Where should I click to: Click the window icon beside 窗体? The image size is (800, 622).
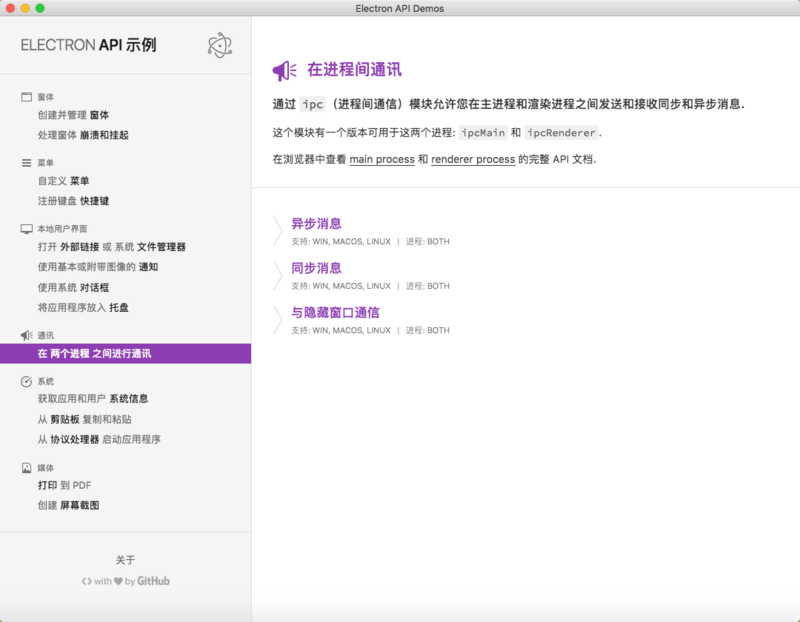click(27, 97)
